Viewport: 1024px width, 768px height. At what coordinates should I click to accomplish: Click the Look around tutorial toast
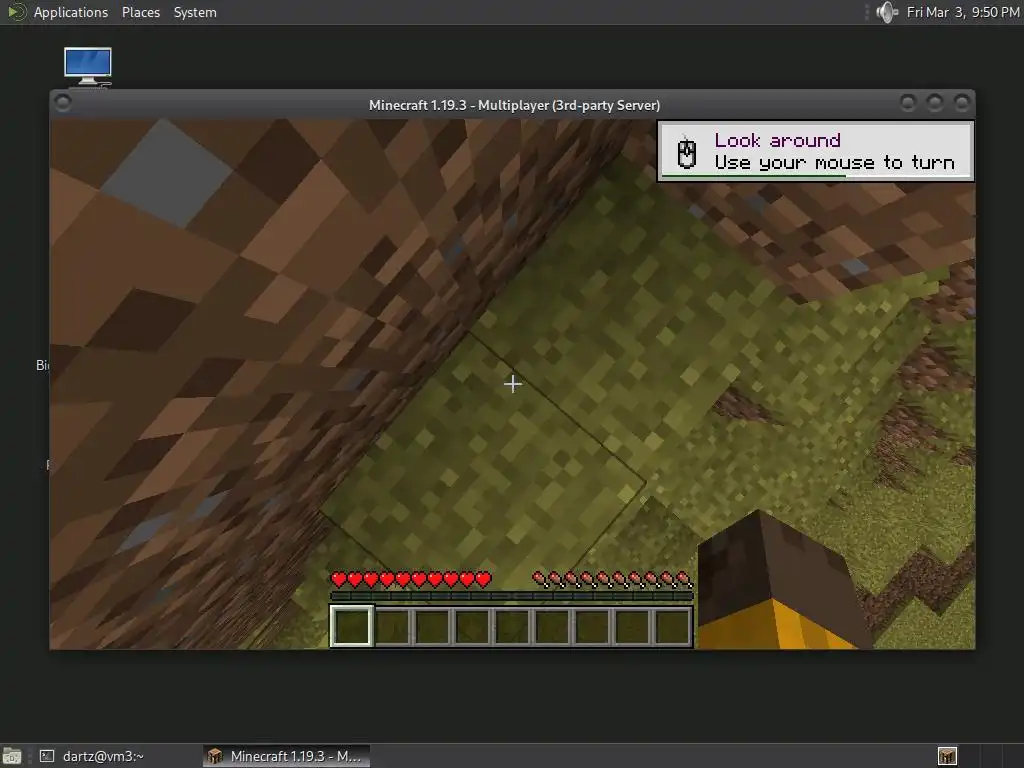[x=816, y=151]
